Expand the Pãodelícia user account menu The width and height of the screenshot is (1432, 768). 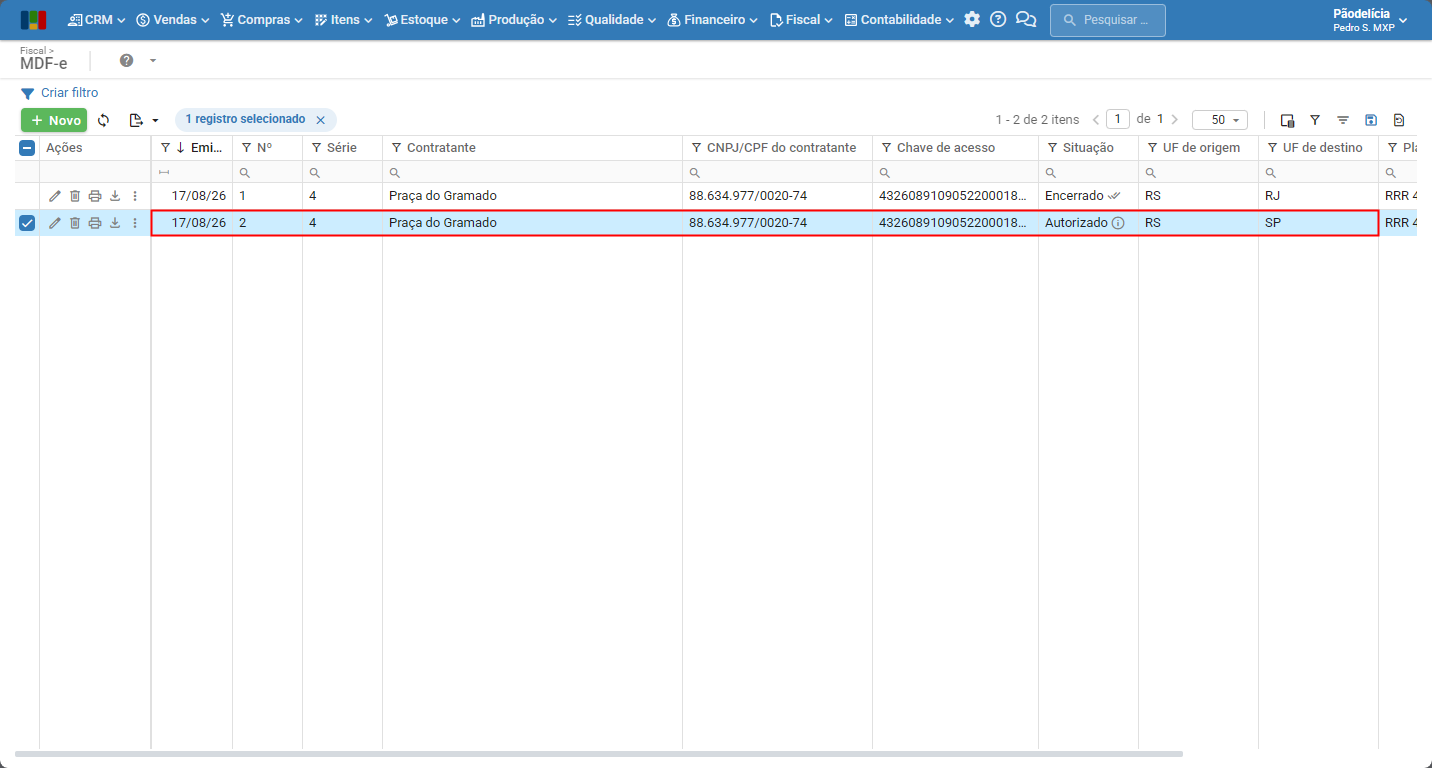tap(1370, 20)
